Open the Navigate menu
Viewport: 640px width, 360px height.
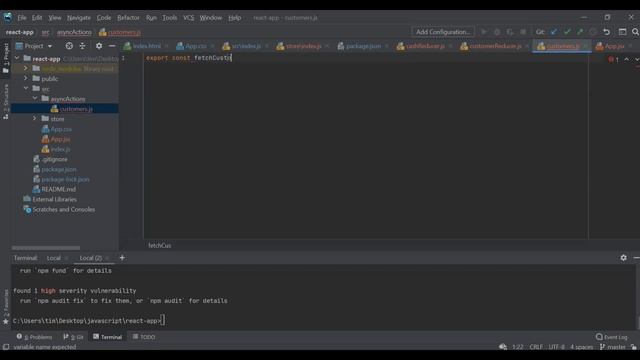pos(79,18)
